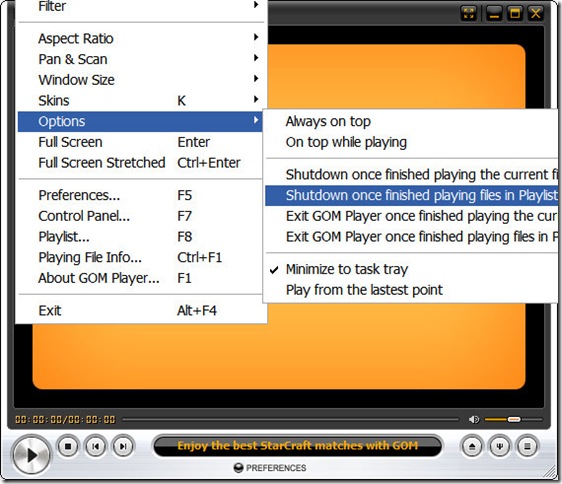Click the fullscreen icon in title bar

468,14
